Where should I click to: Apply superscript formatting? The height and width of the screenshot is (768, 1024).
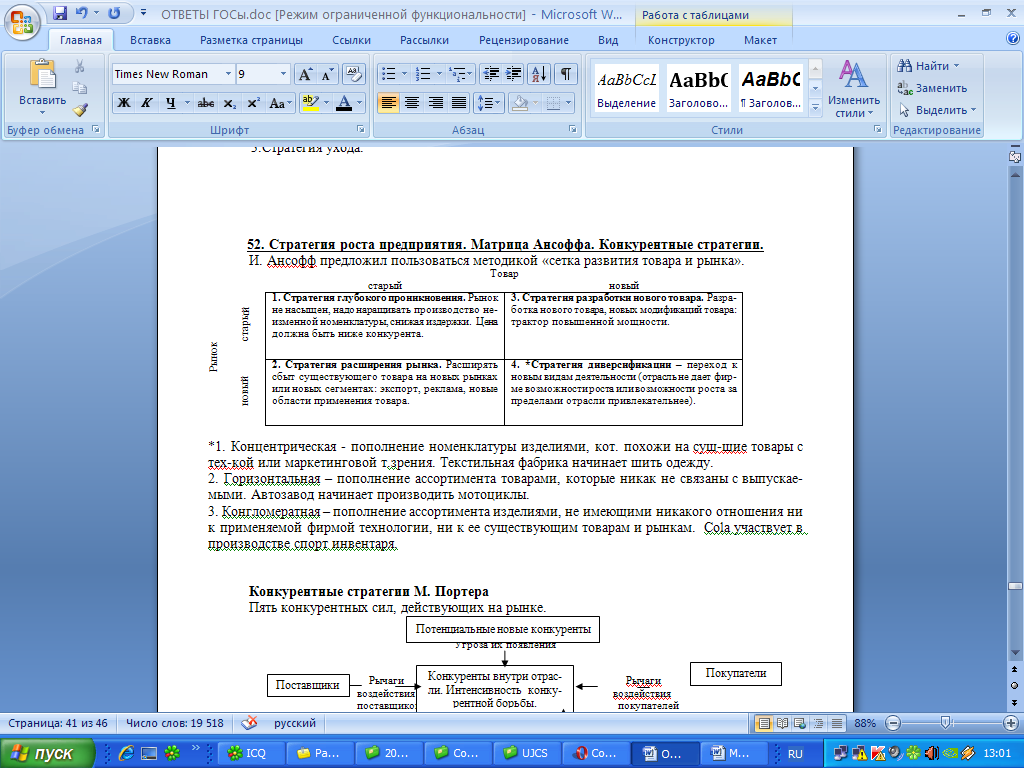pyautogui.click(x=253, y=103)
